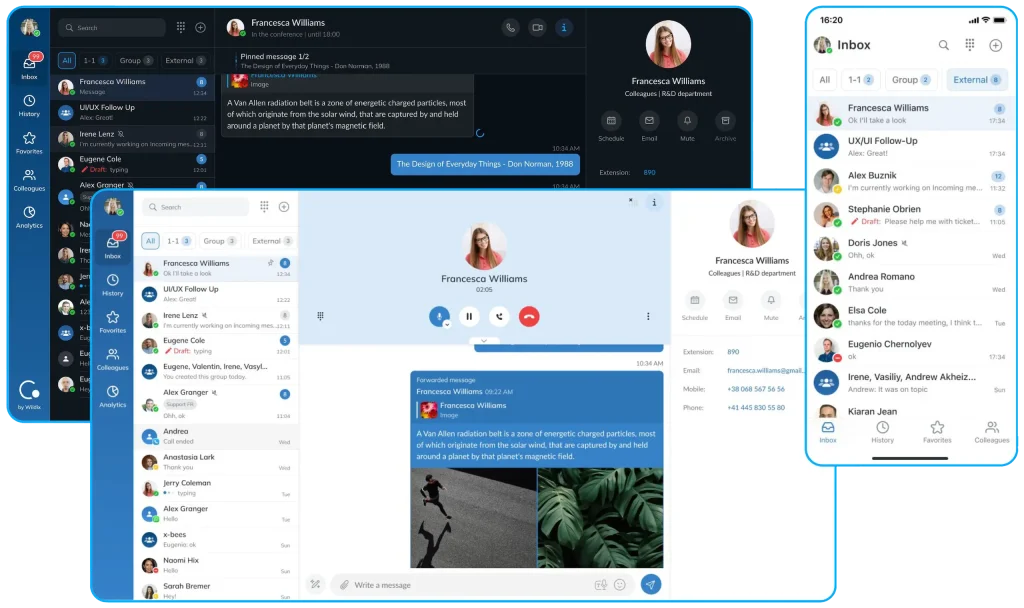
Task: Put the current call on hold
Action: (x=469, y=316)
